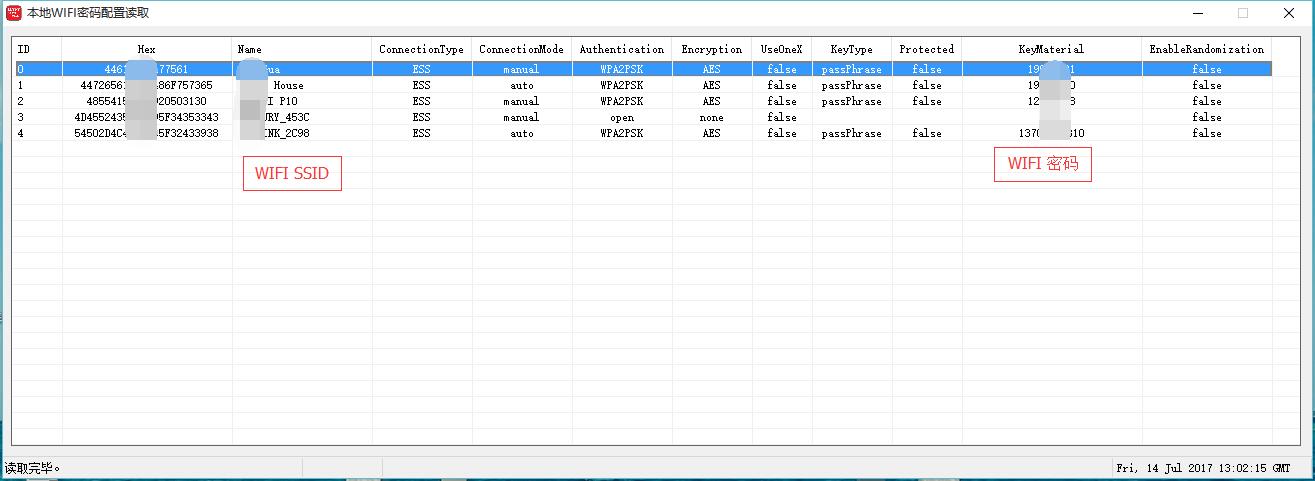Click the app icon in title bar
Image resolution: width=1315 pixels, height=481 pixels.
[13, 13]
